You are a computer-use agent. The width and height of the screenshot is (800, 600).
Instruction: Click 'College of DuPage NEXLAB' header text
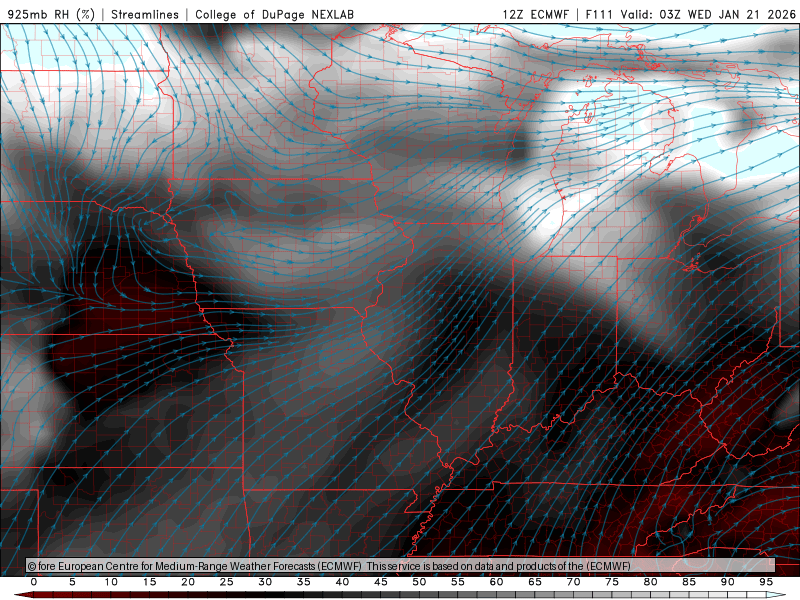(x=274, y=14)
